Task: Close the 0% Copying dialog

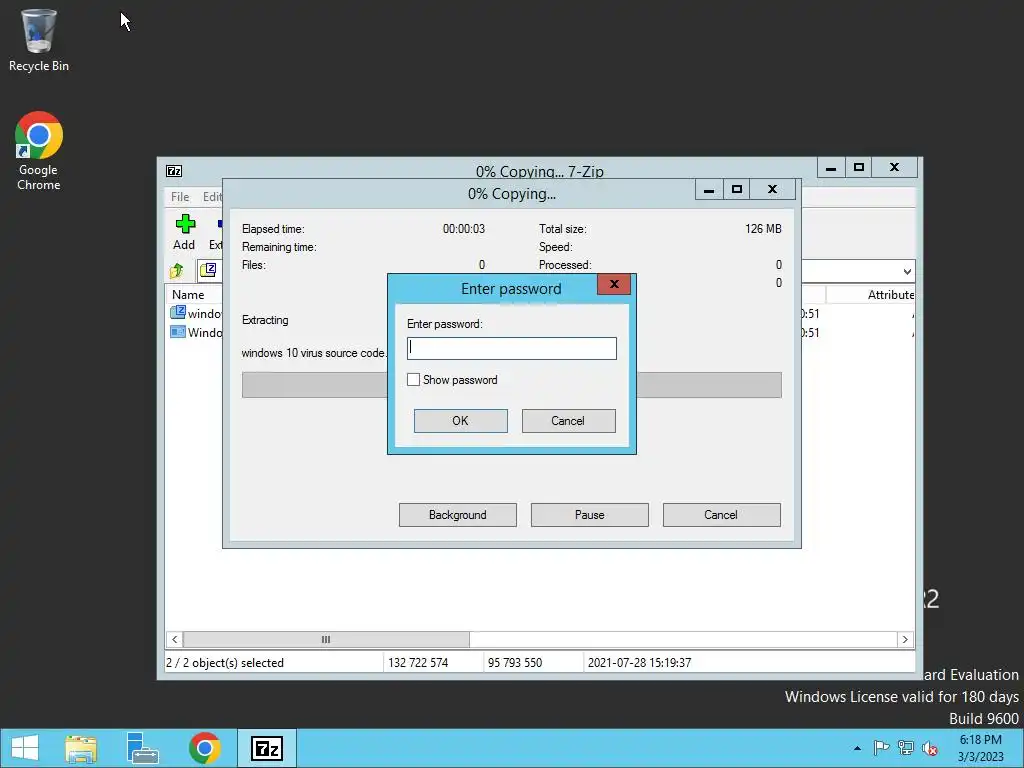Action: click(773, 190)
